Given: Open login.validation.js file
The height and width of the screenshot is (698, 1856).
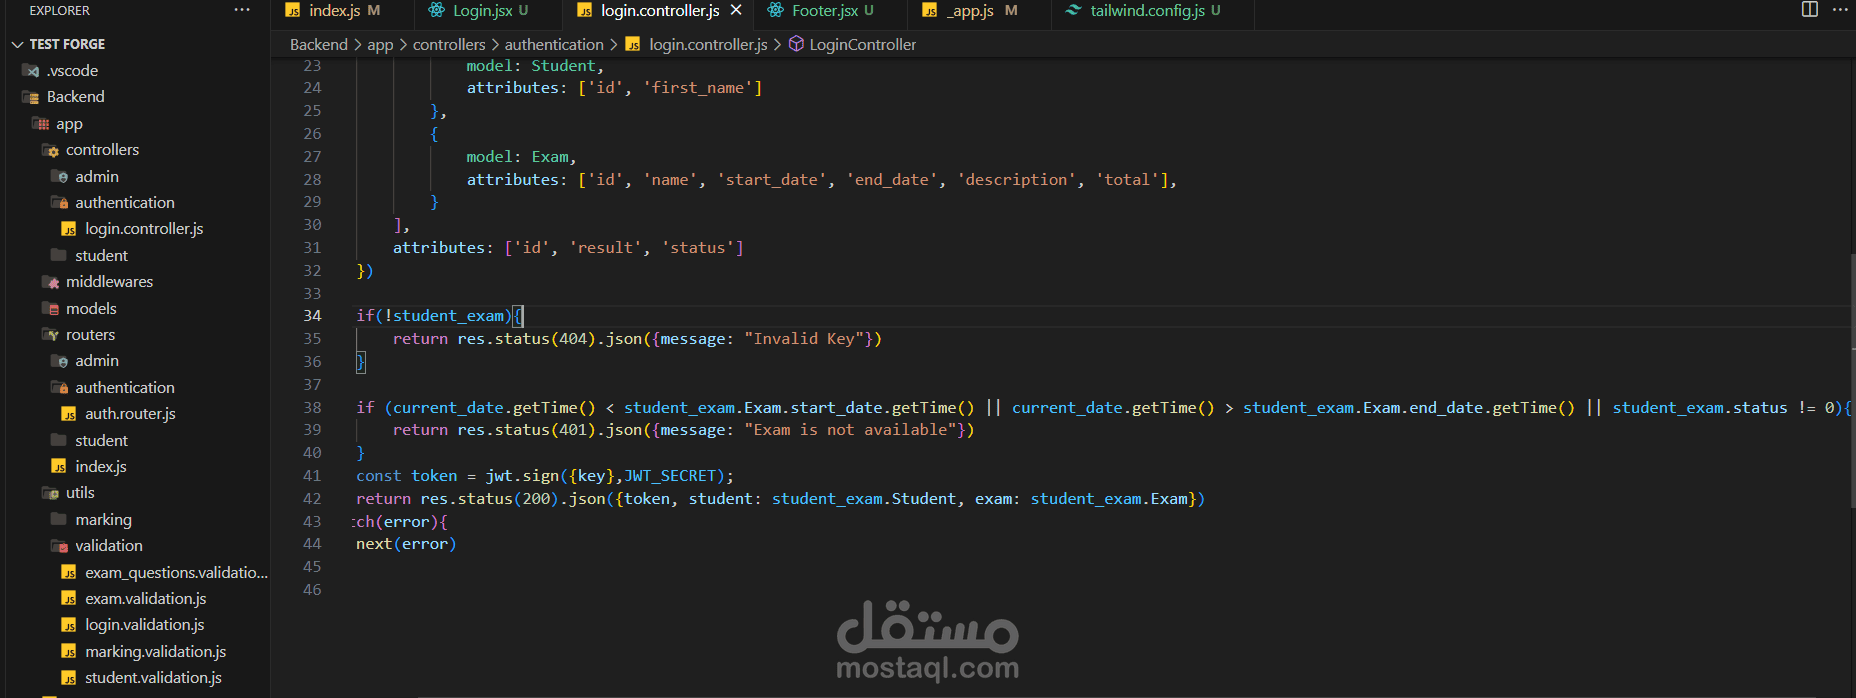Looking at the screenshot, I should 145,625.
